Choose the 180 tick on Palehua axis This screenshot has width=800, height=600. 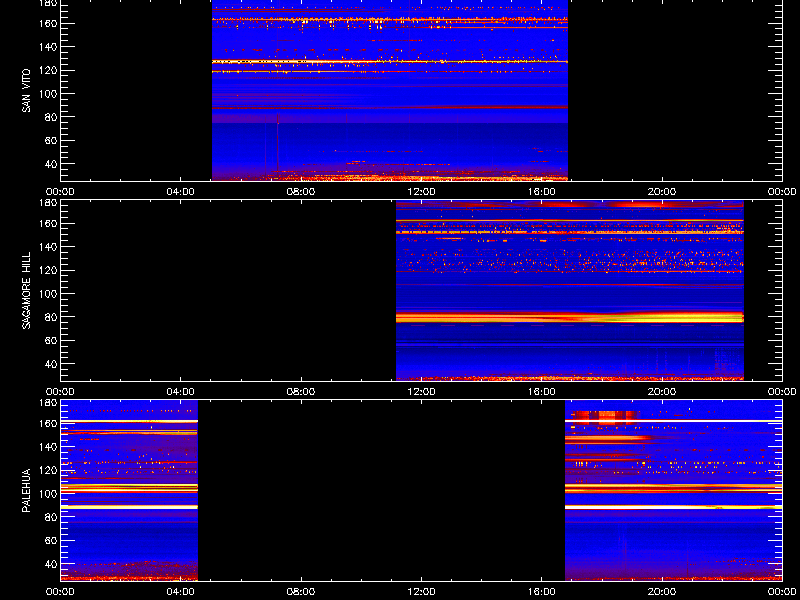click(x=49, y=403)
